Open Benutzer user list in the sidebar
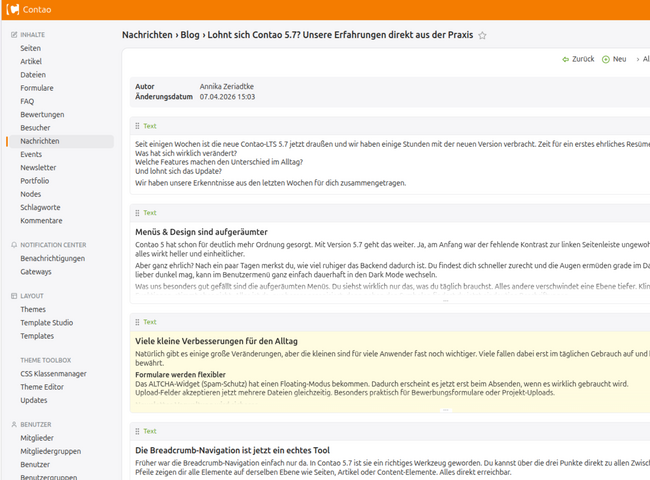Image resolution: width=650 pixels, height=480 pixels. tap(35, 464)
